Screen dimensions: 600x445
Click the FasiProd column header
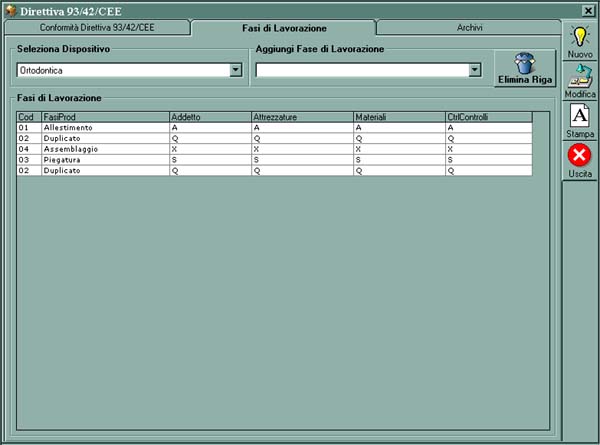click(x=105, y=117)
